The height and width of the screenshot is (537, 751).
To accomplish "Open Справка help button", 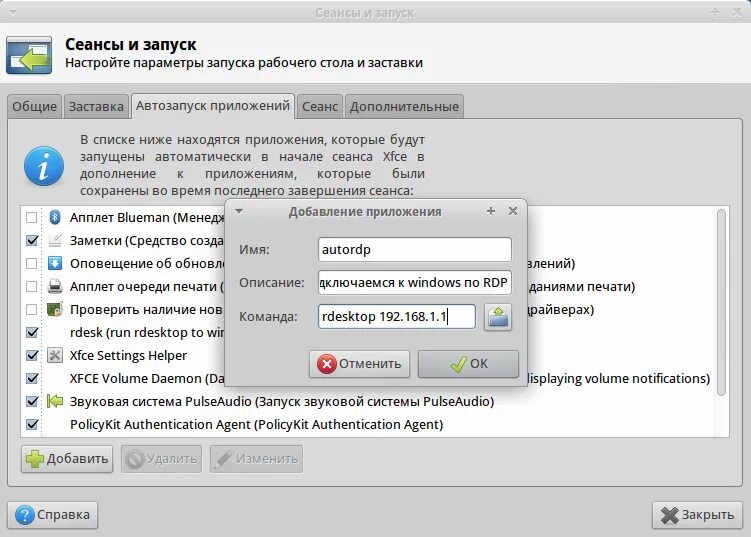I will 53,515.
